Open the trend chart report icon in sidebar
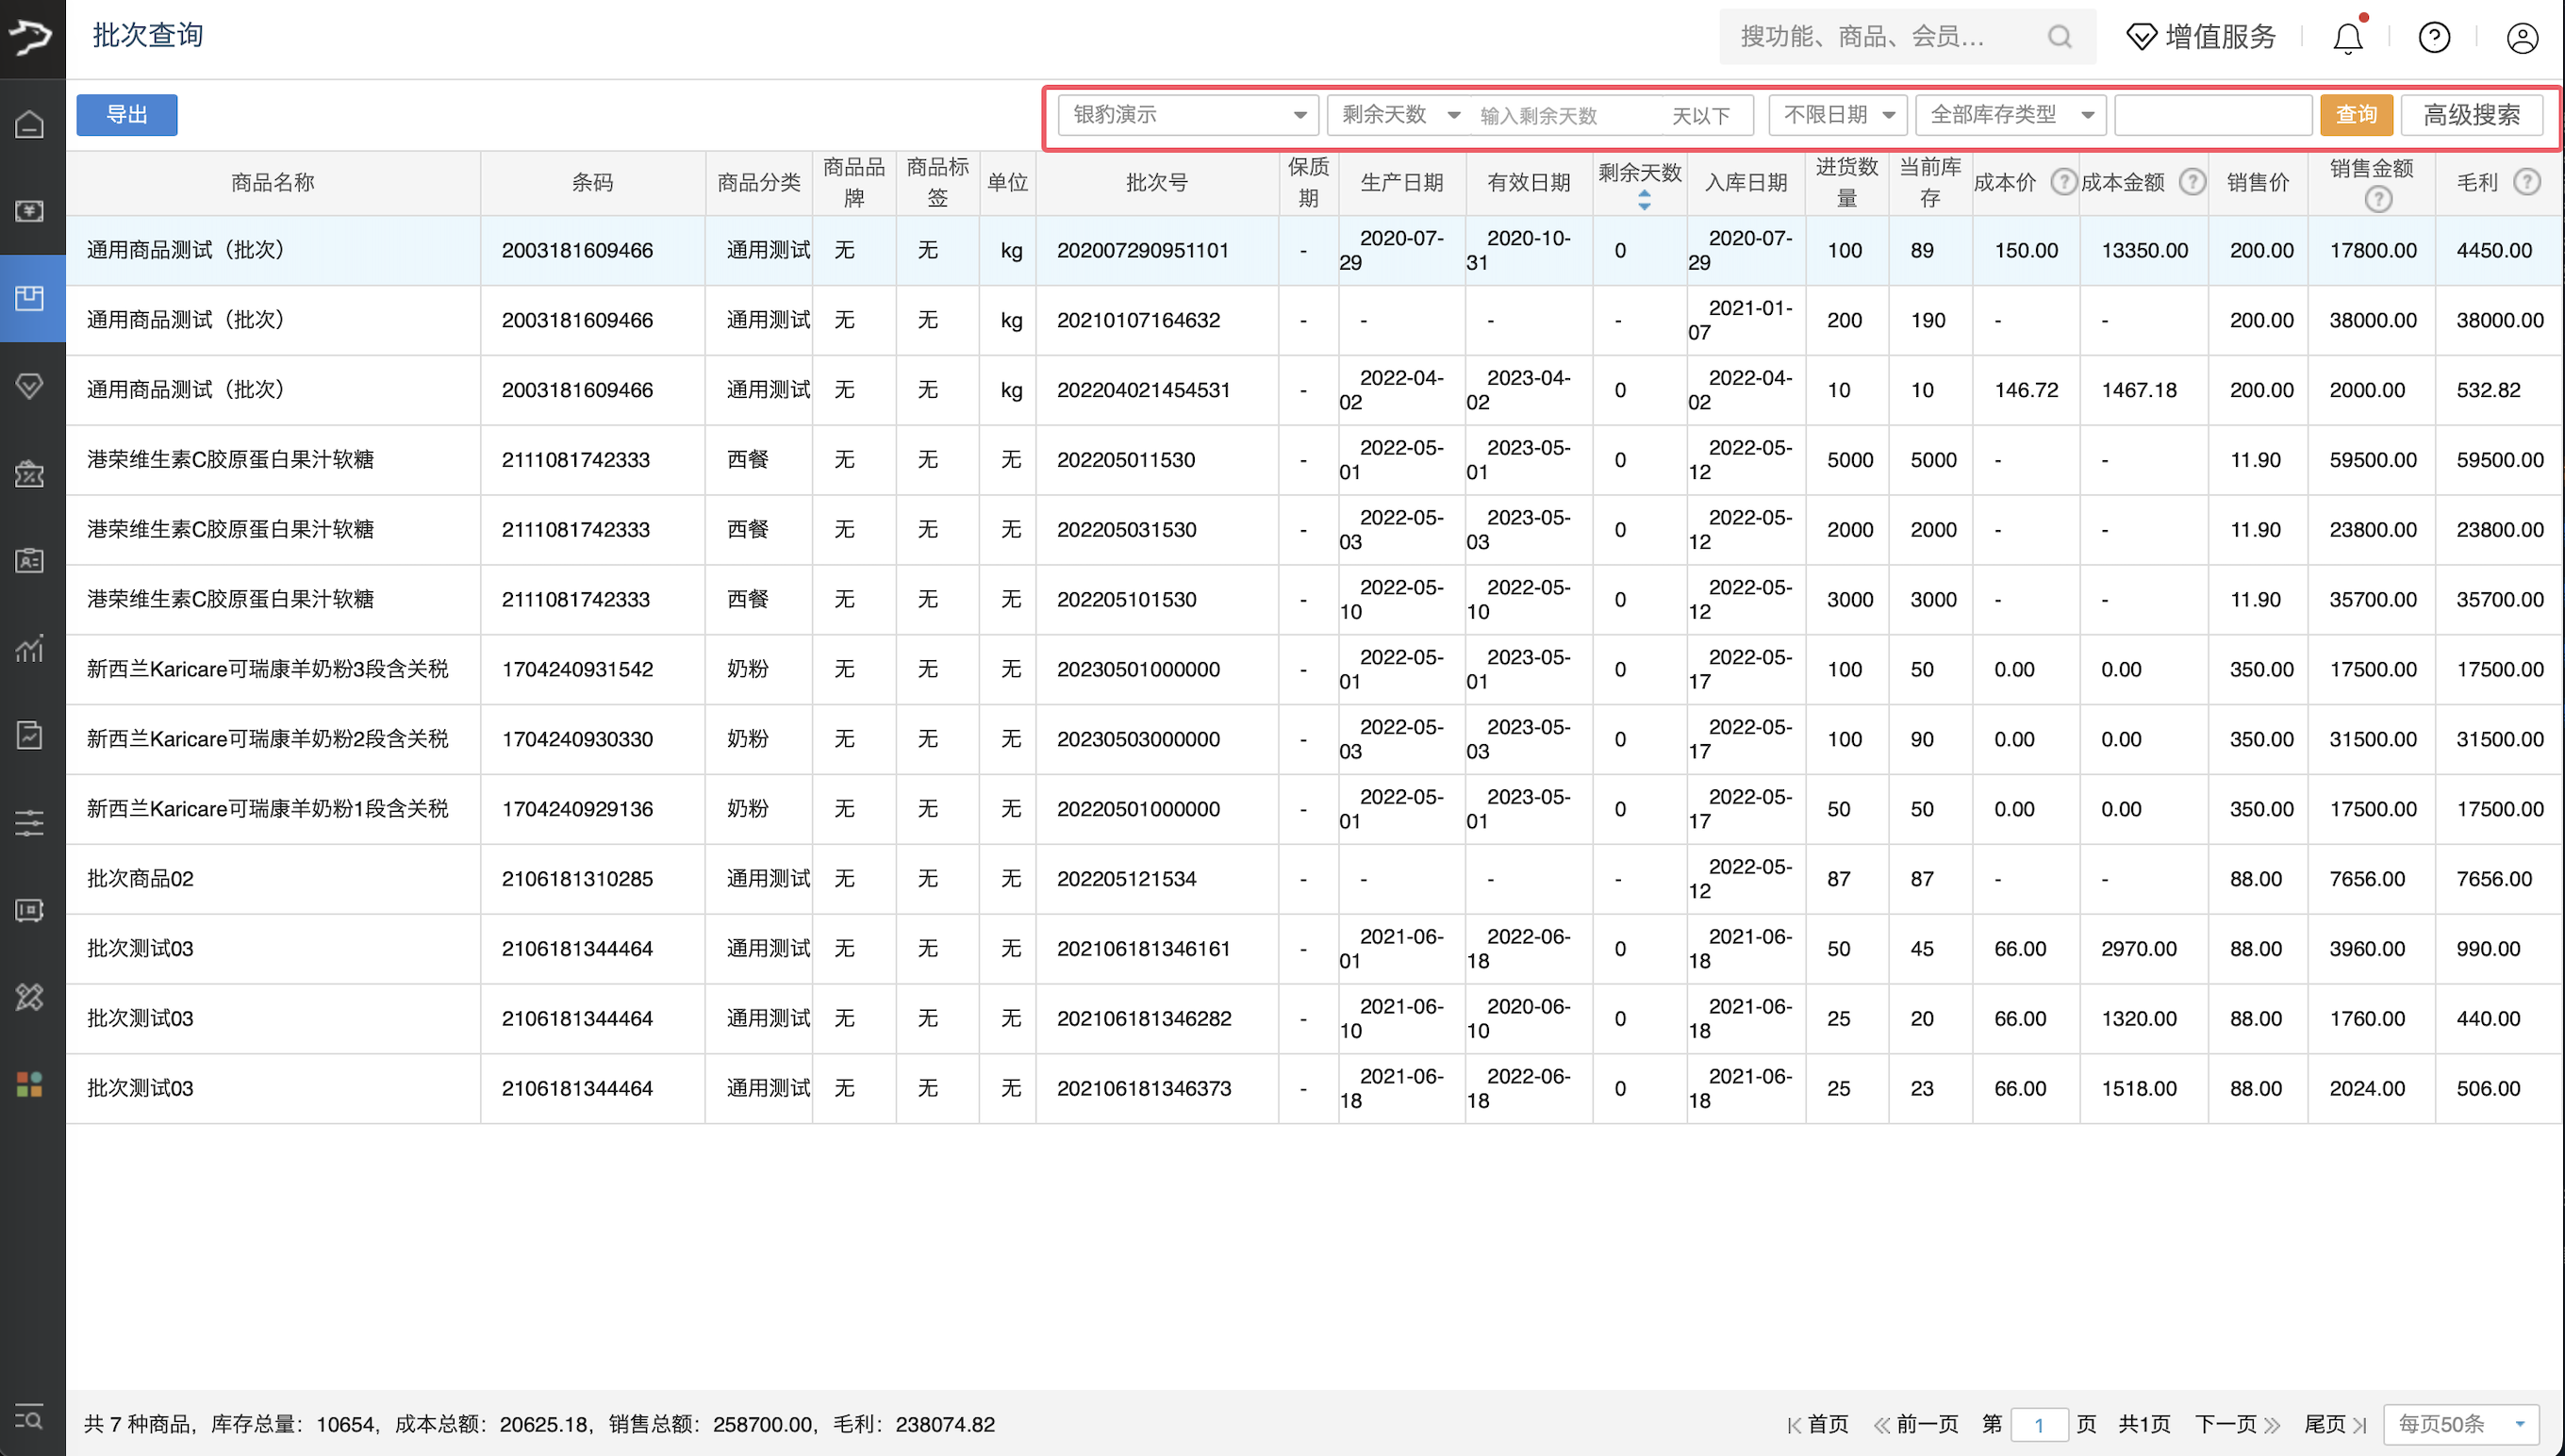 click(30, 648)
